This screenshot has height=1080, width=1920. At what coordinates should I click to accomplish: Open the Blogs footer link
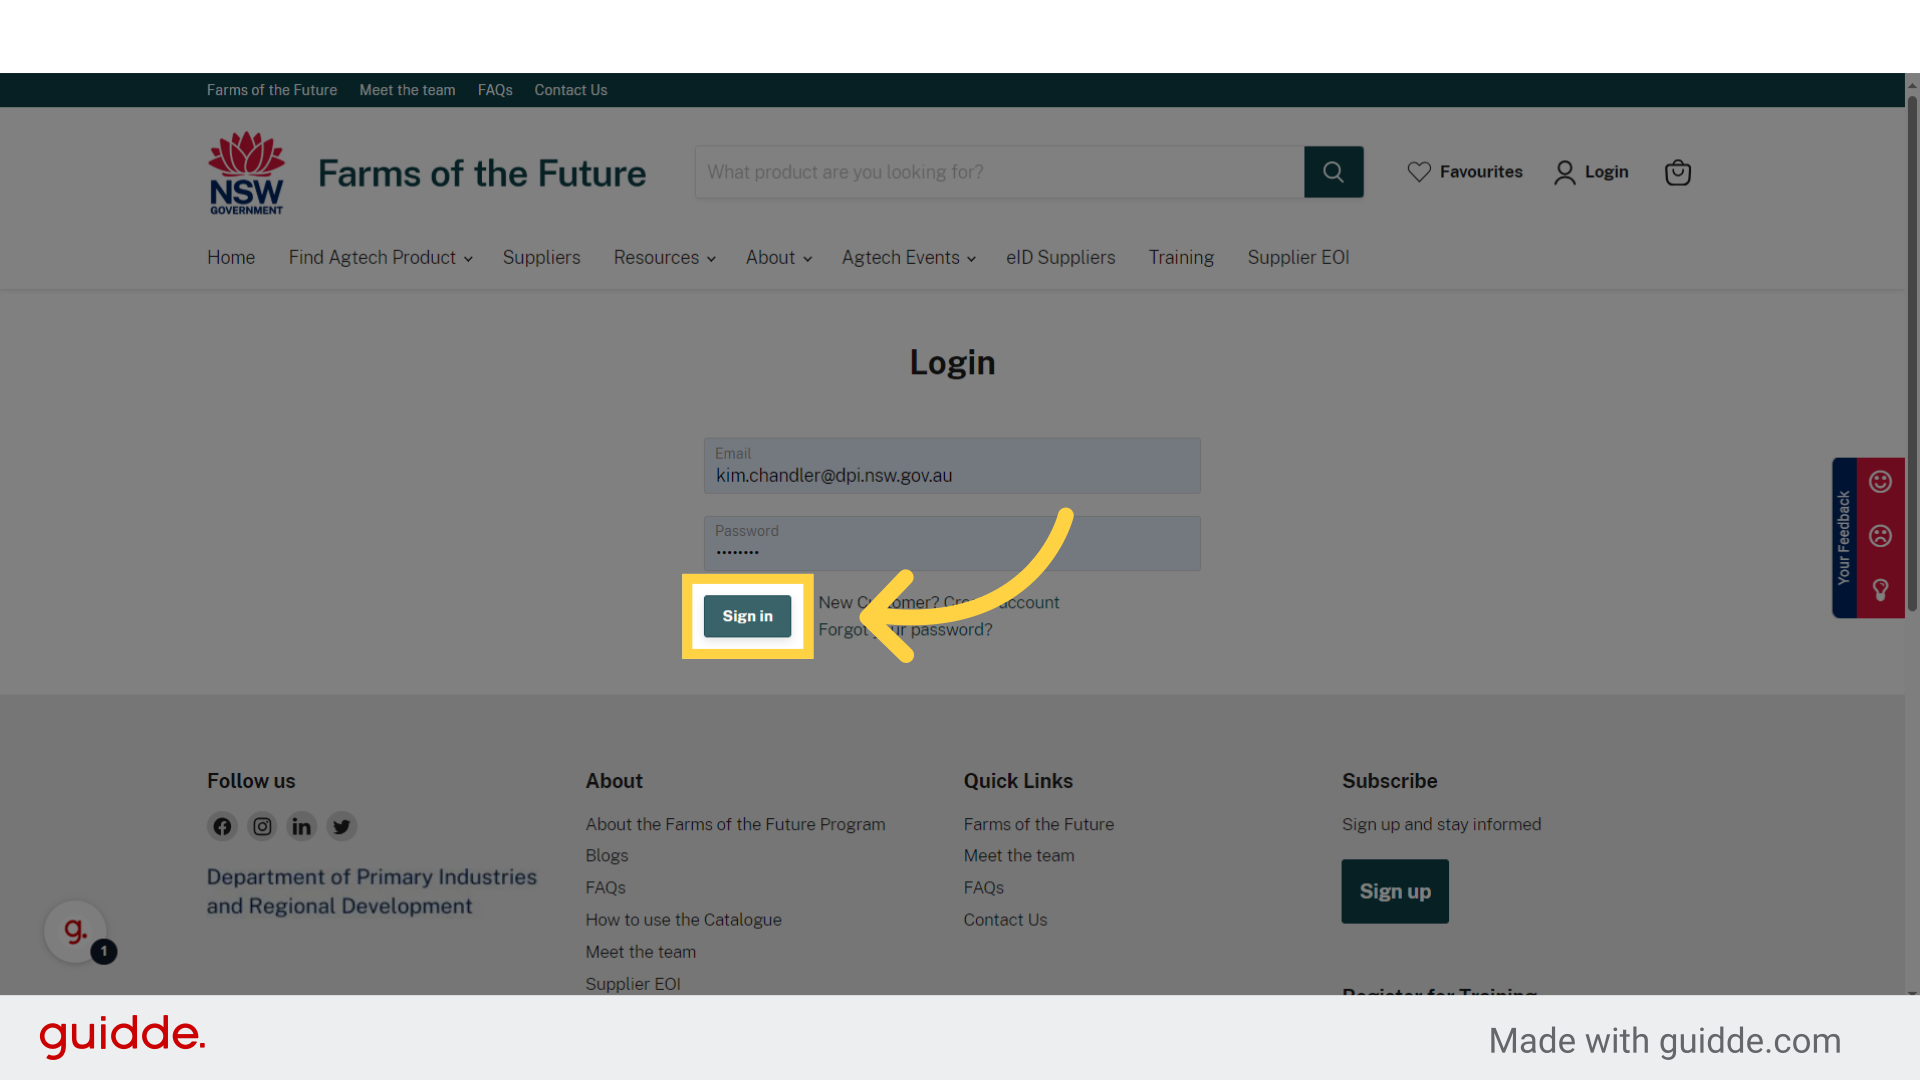pos(607,856)
